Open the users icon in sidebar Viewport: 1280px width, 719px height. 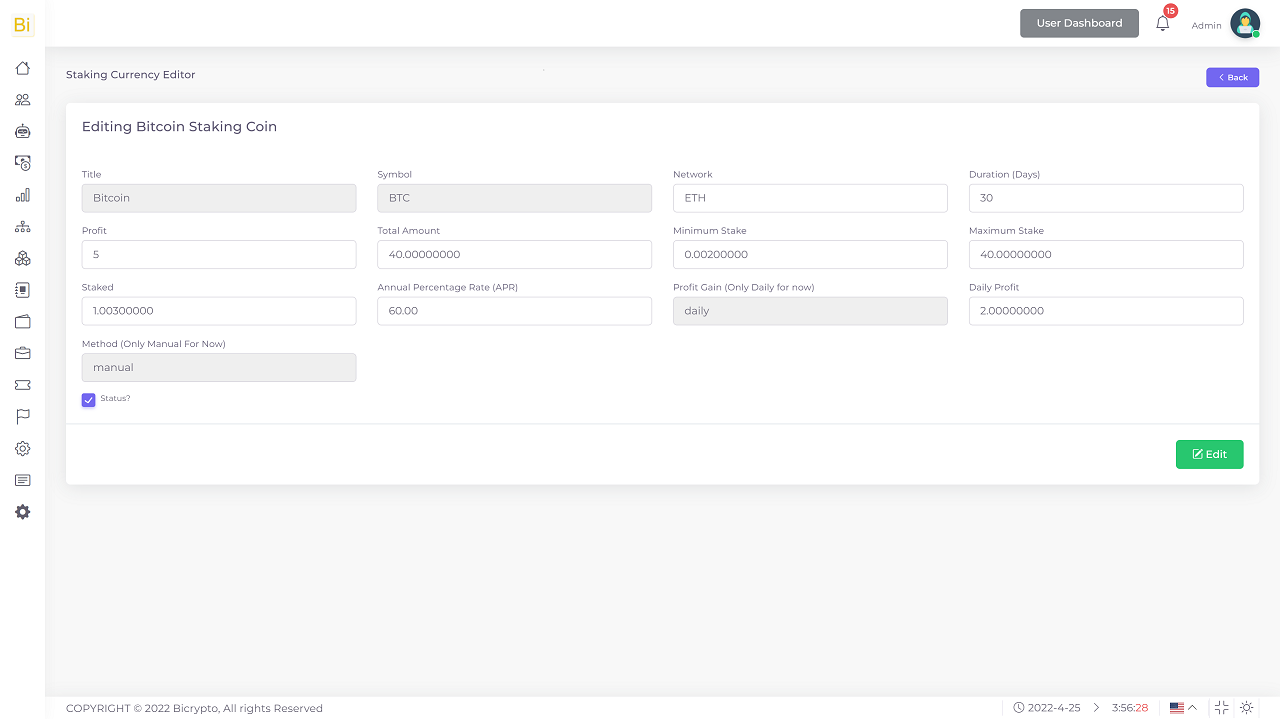(22, 100)
